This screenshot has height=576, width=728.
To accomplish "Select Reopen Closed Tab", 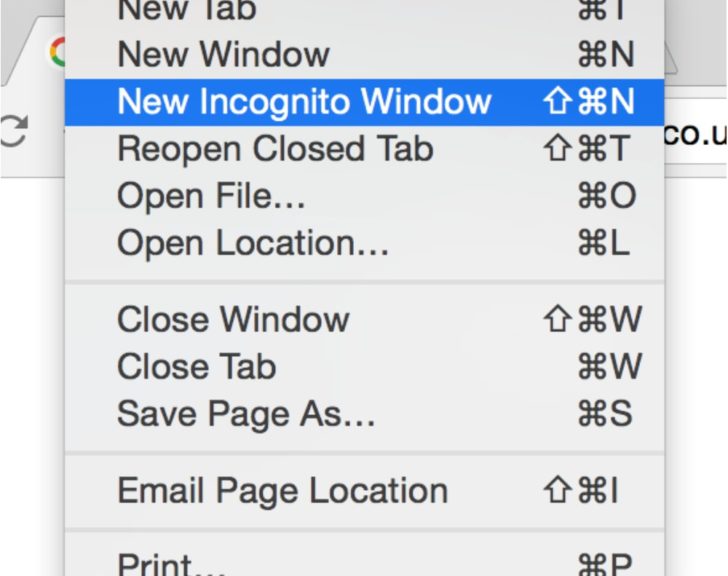I will pos(364,149).
